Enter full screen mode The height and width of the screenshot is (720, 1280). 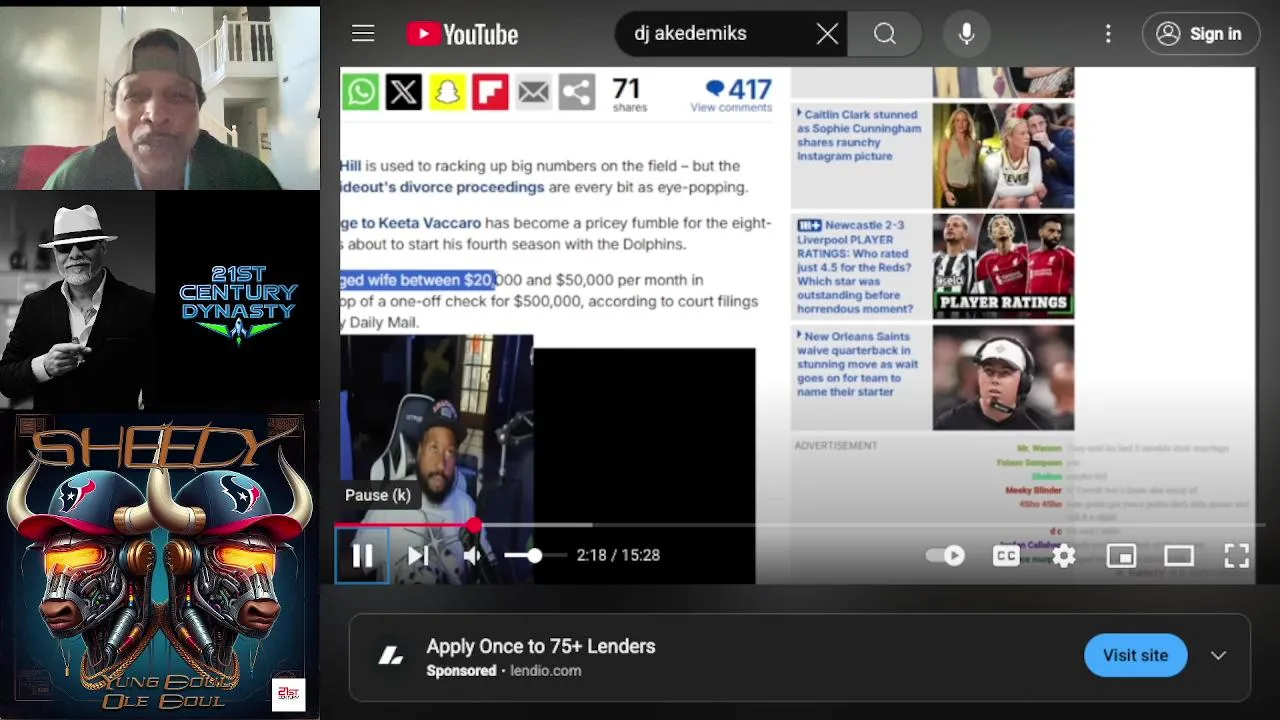click(x=1237, y=555)
